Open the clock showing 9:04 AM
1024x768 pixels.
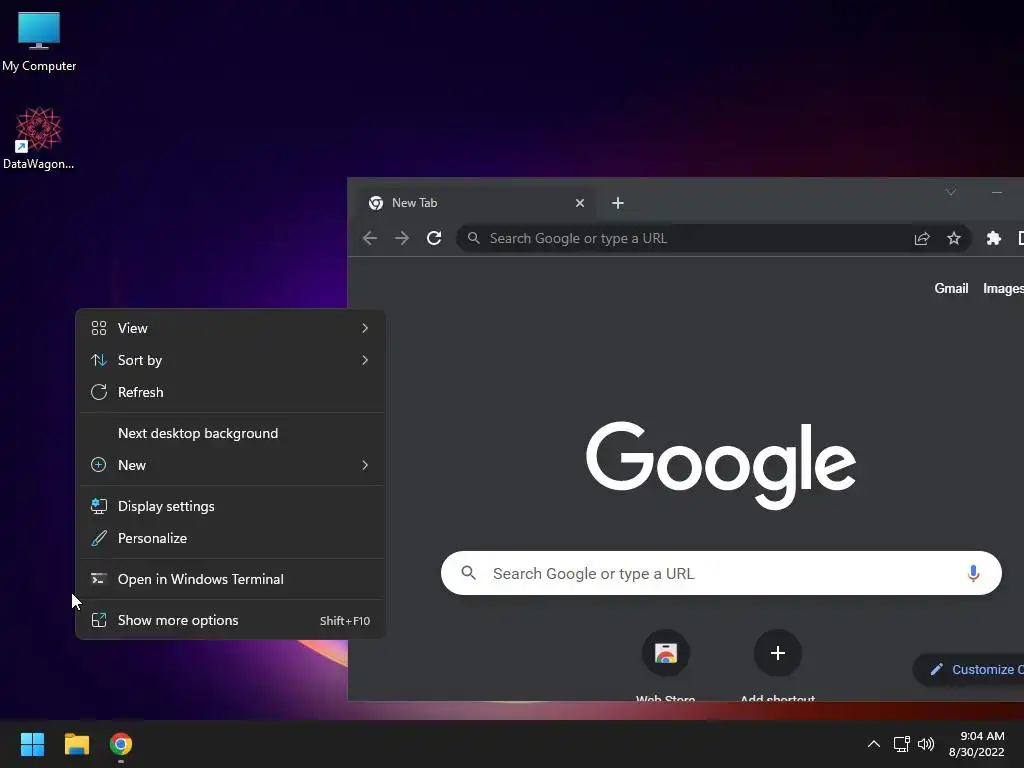(976, 744)
